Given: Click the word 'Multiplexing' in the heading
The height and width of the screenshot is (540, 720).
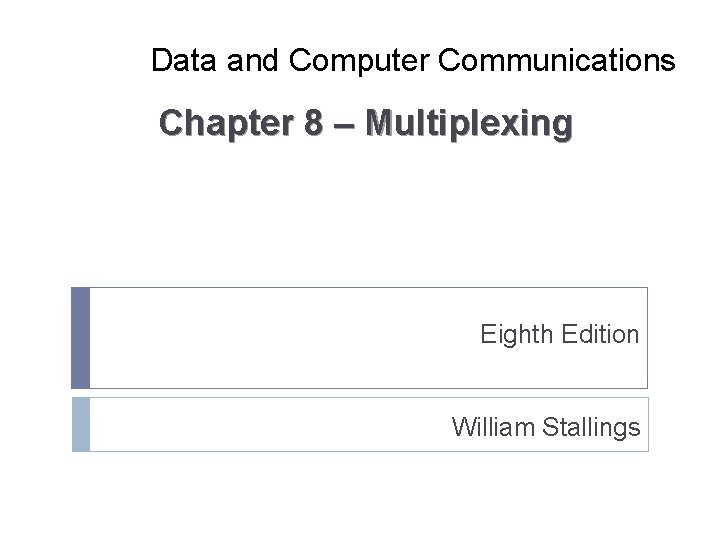Looking at the screenshot, I should point(469,124).
